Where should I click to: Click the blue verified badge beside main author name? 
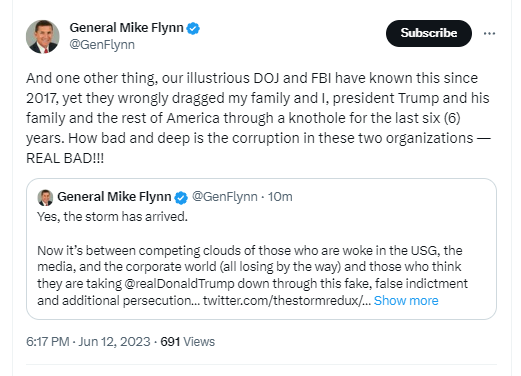[193, 28]
